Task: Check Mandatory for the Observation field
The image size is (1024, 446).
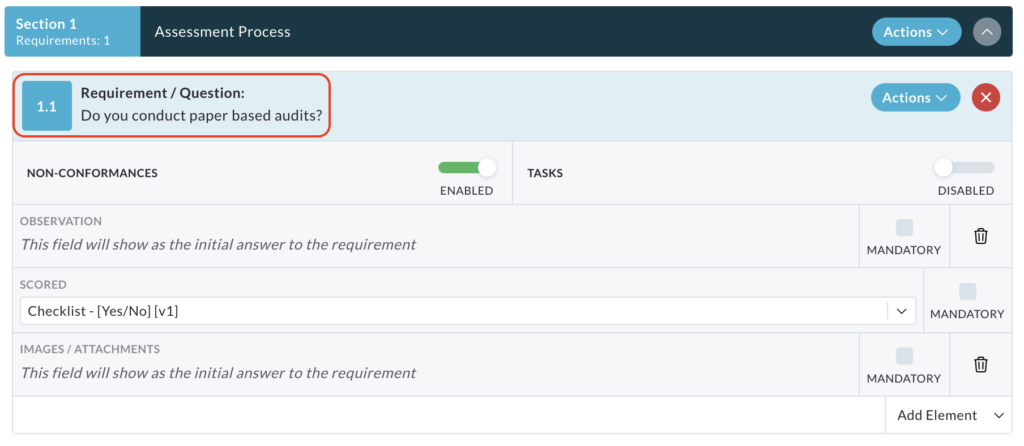Action: click(904, 228)
